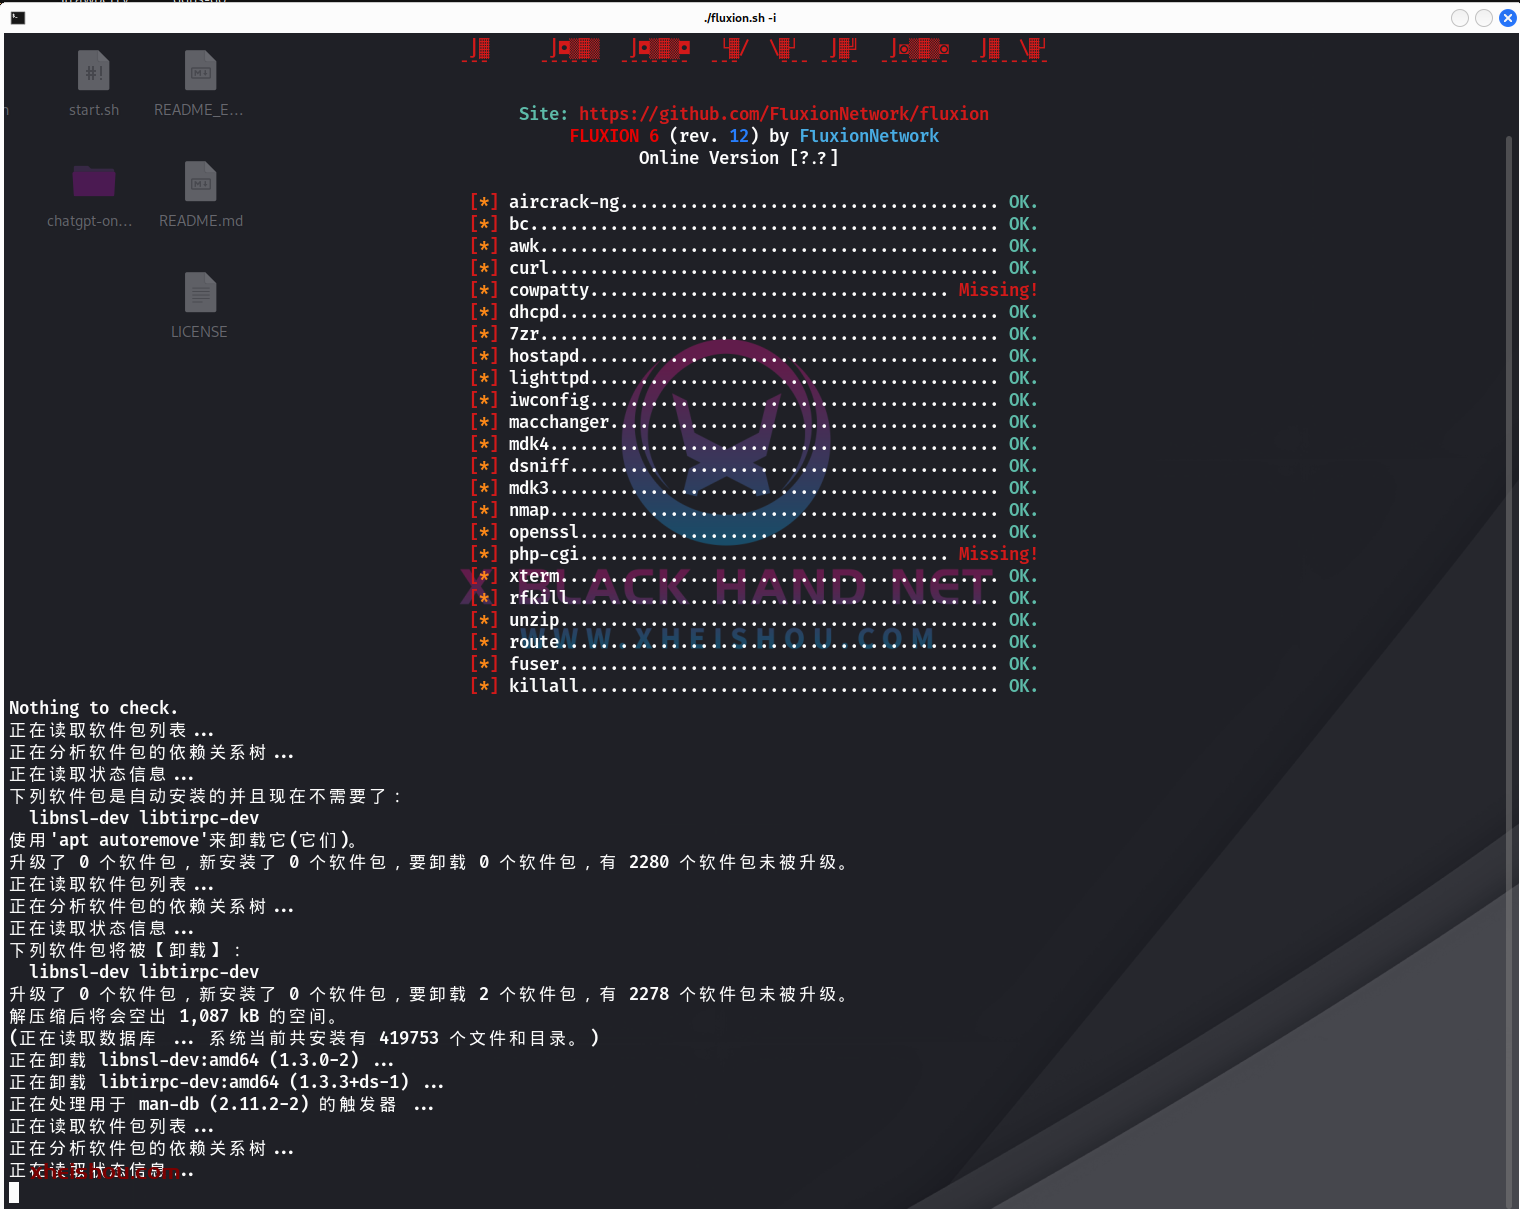Click the 'Online Version [?.?]' line
The width and height of the screenshot is (1520, 1209).
coord(739,158)
